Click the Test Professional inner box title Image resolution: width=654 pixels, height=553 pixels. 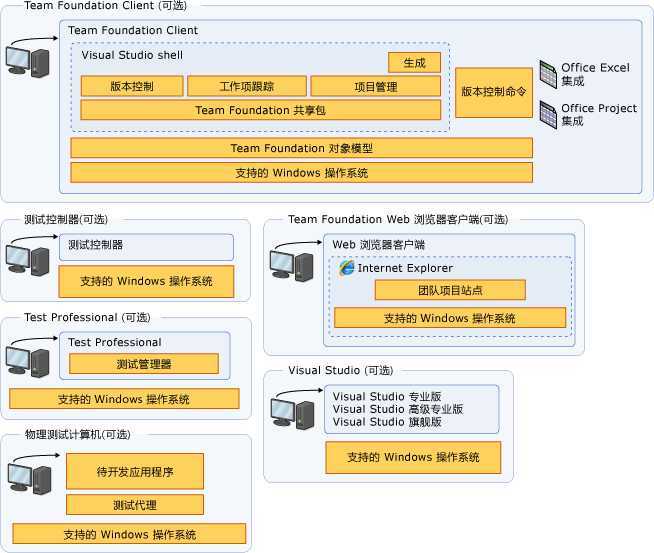(x=115, y=342)
